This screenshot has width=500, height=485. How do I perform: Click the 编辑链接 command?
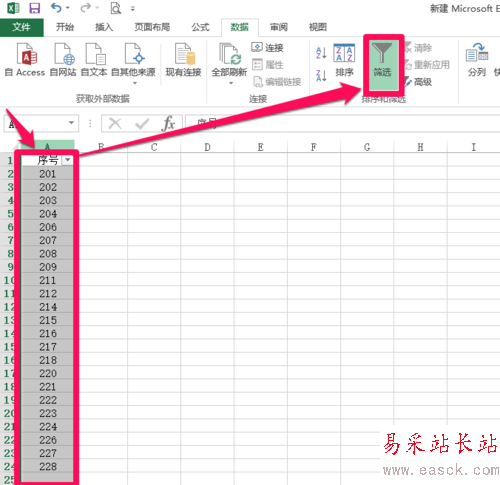pos(277,82)
